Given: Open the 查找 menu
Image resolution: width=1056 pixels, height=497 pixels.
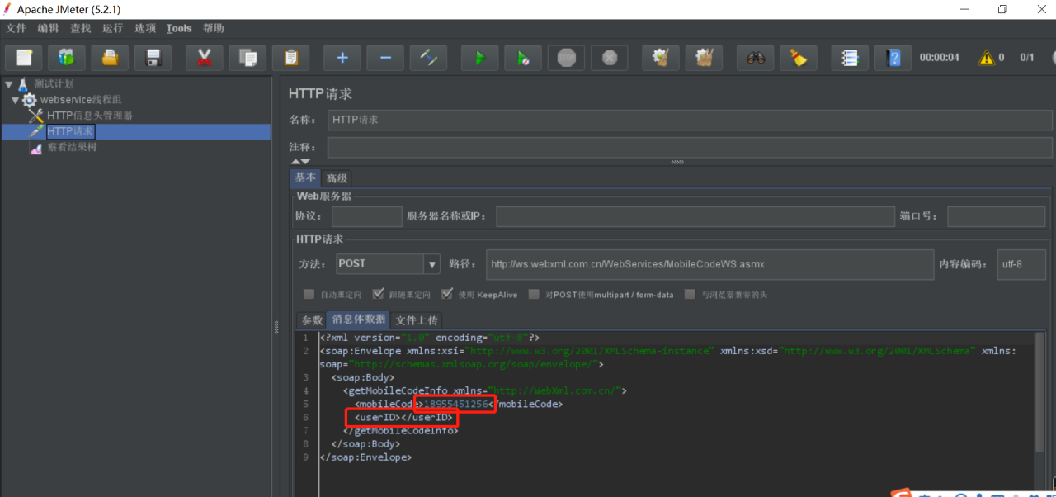Looking at the screenshot, I should pyautogui.click(x=80, y=28).
